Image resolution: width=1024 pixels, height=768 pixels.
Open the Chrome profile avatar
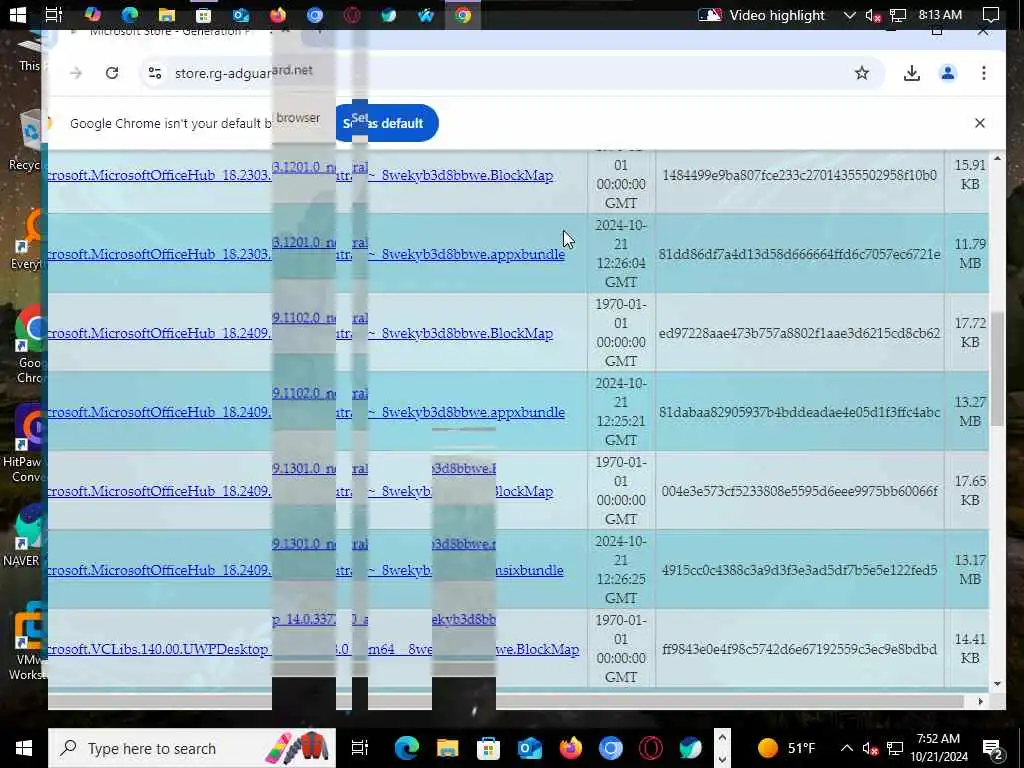coord(948,72)
